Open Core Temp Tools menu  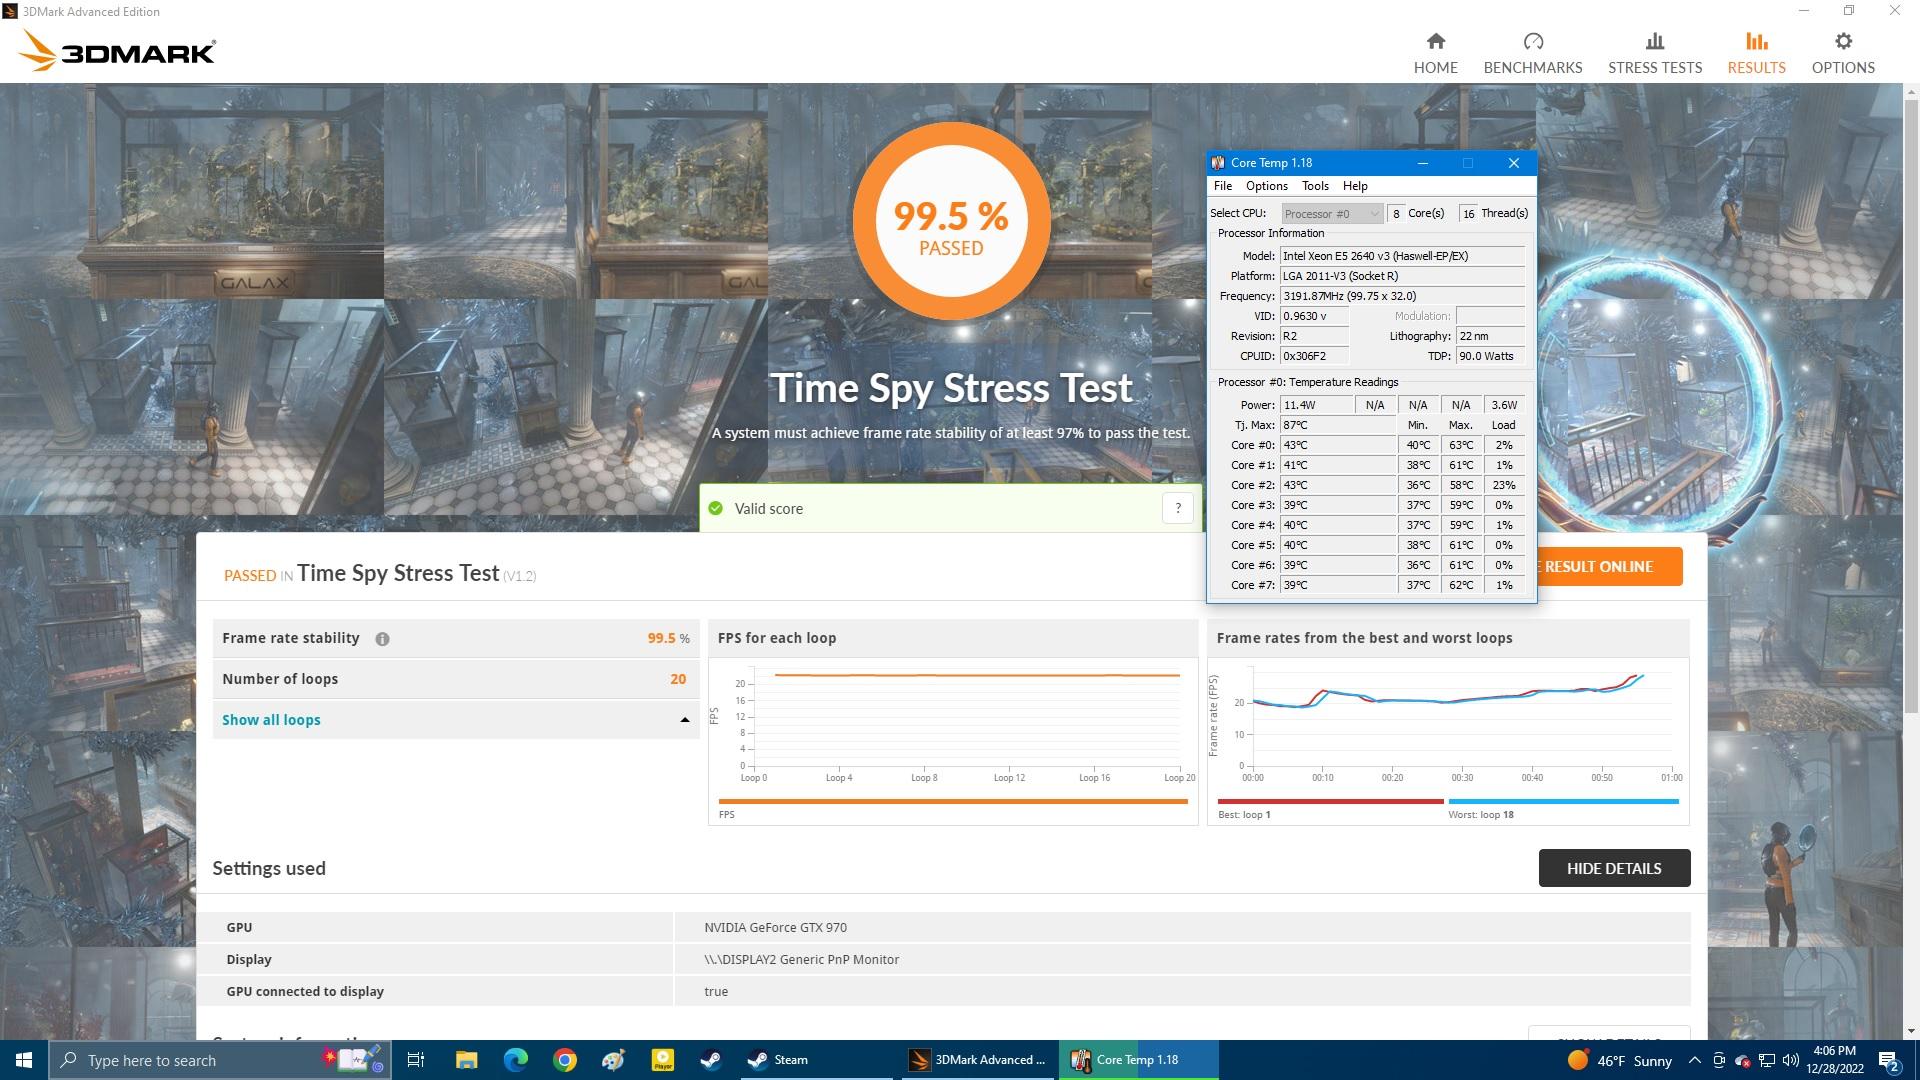click(x=1314, y=186)
